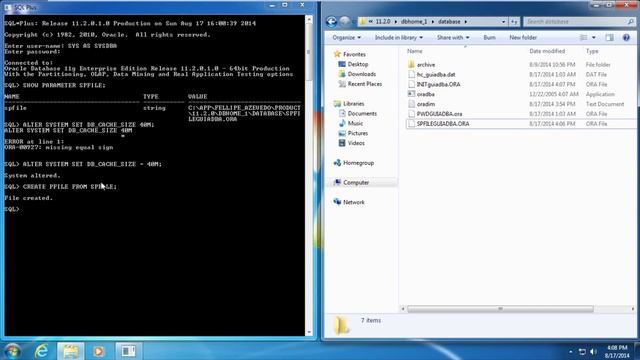Create a New folder
Screen dimensions: 640x360
(x=523, y=38)
